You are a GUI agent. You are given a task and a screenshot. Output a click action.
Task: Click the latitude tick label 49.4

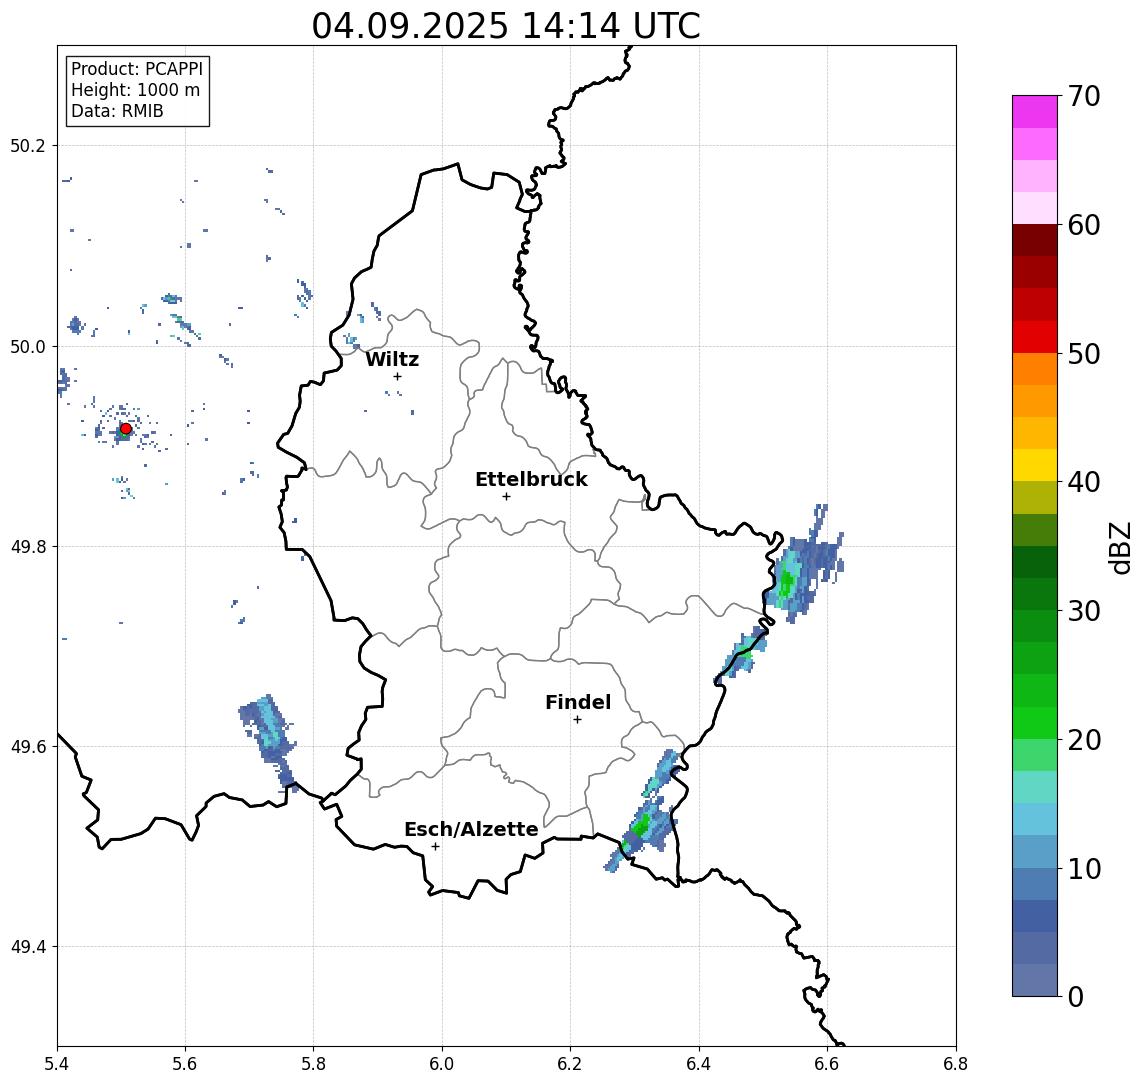point(28,947)
